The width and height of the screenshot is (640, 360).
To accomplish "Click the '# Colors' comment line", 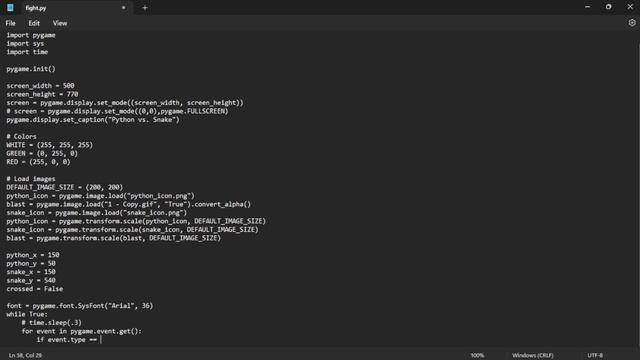I will [22, 136].
